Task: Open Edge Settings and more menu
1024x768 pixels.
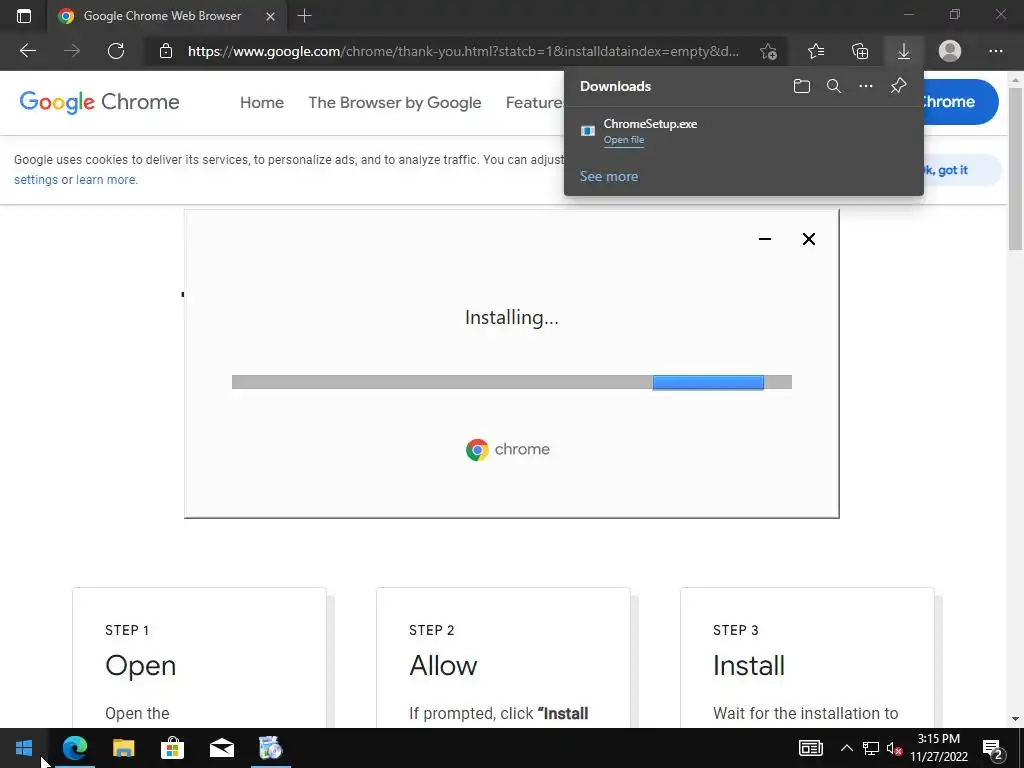Action: 995,51
